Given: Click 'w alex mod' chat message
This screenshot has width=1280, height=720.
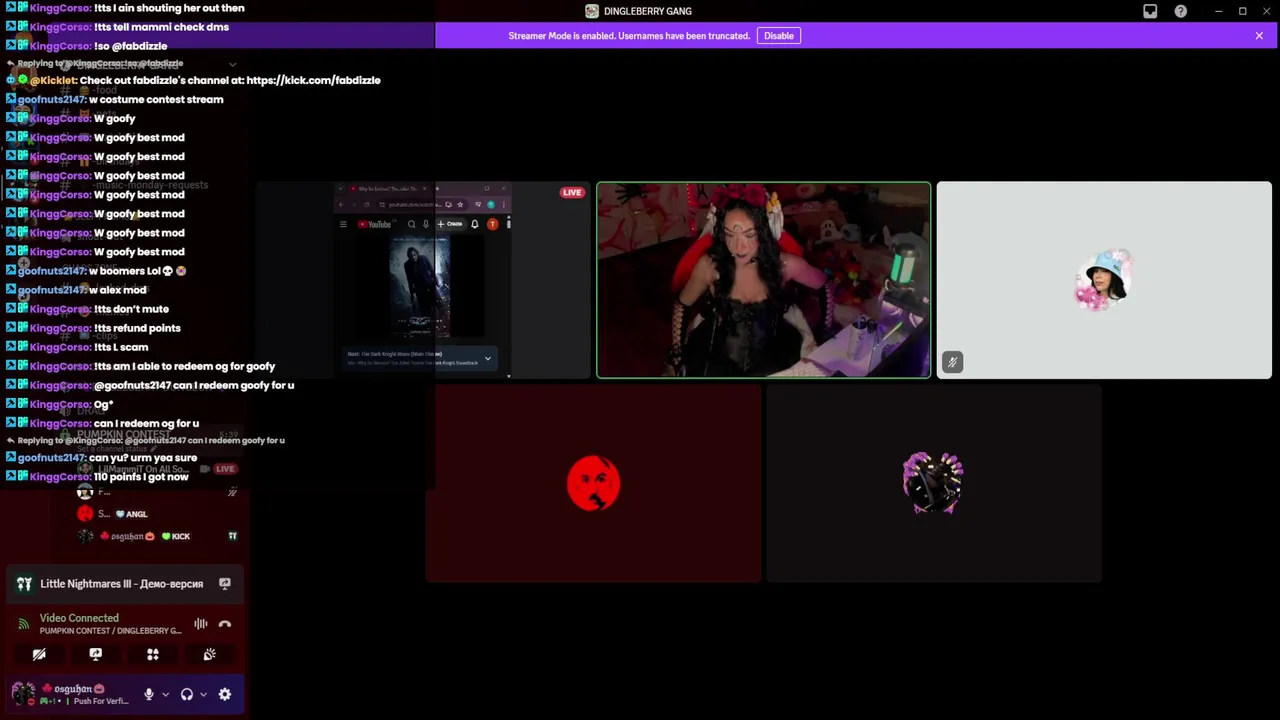Looking at the screenshot, I should coord(118,290).
